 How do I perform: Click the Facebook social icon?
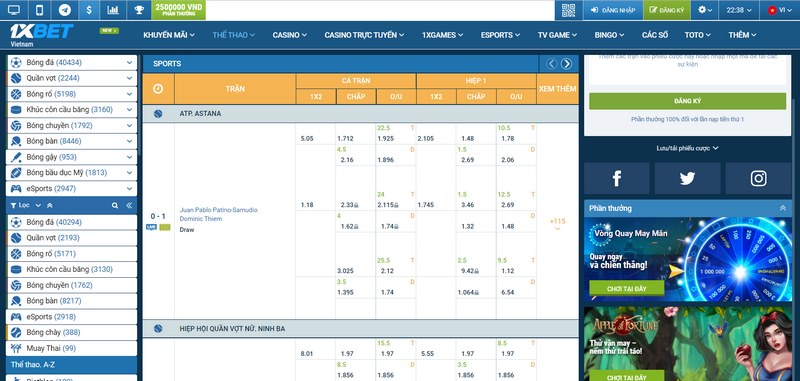(x=616, y=179)
